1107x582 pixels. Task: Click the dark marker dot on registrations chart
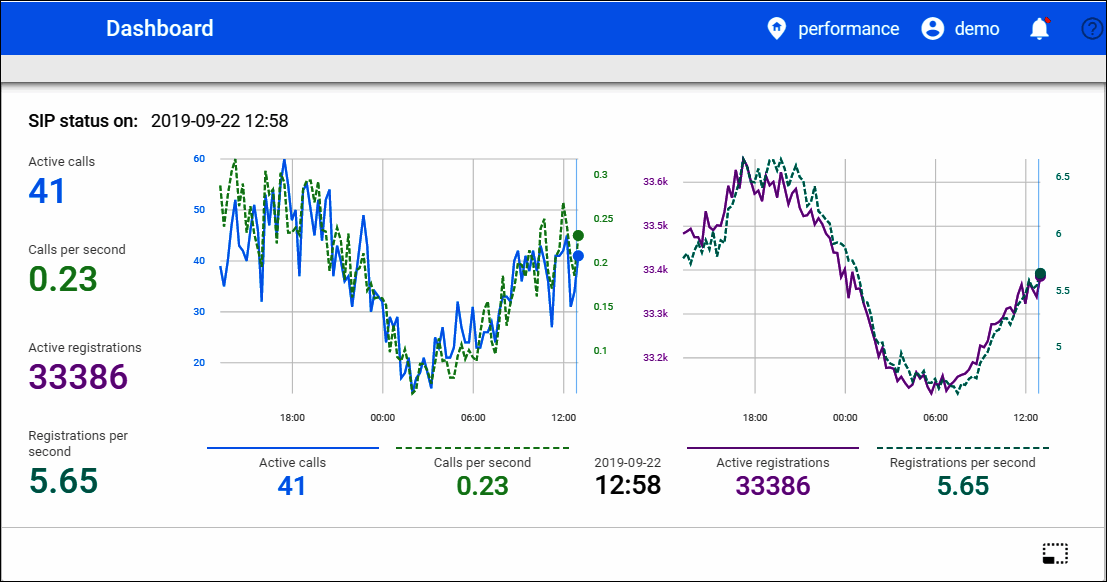point(1040,275)
